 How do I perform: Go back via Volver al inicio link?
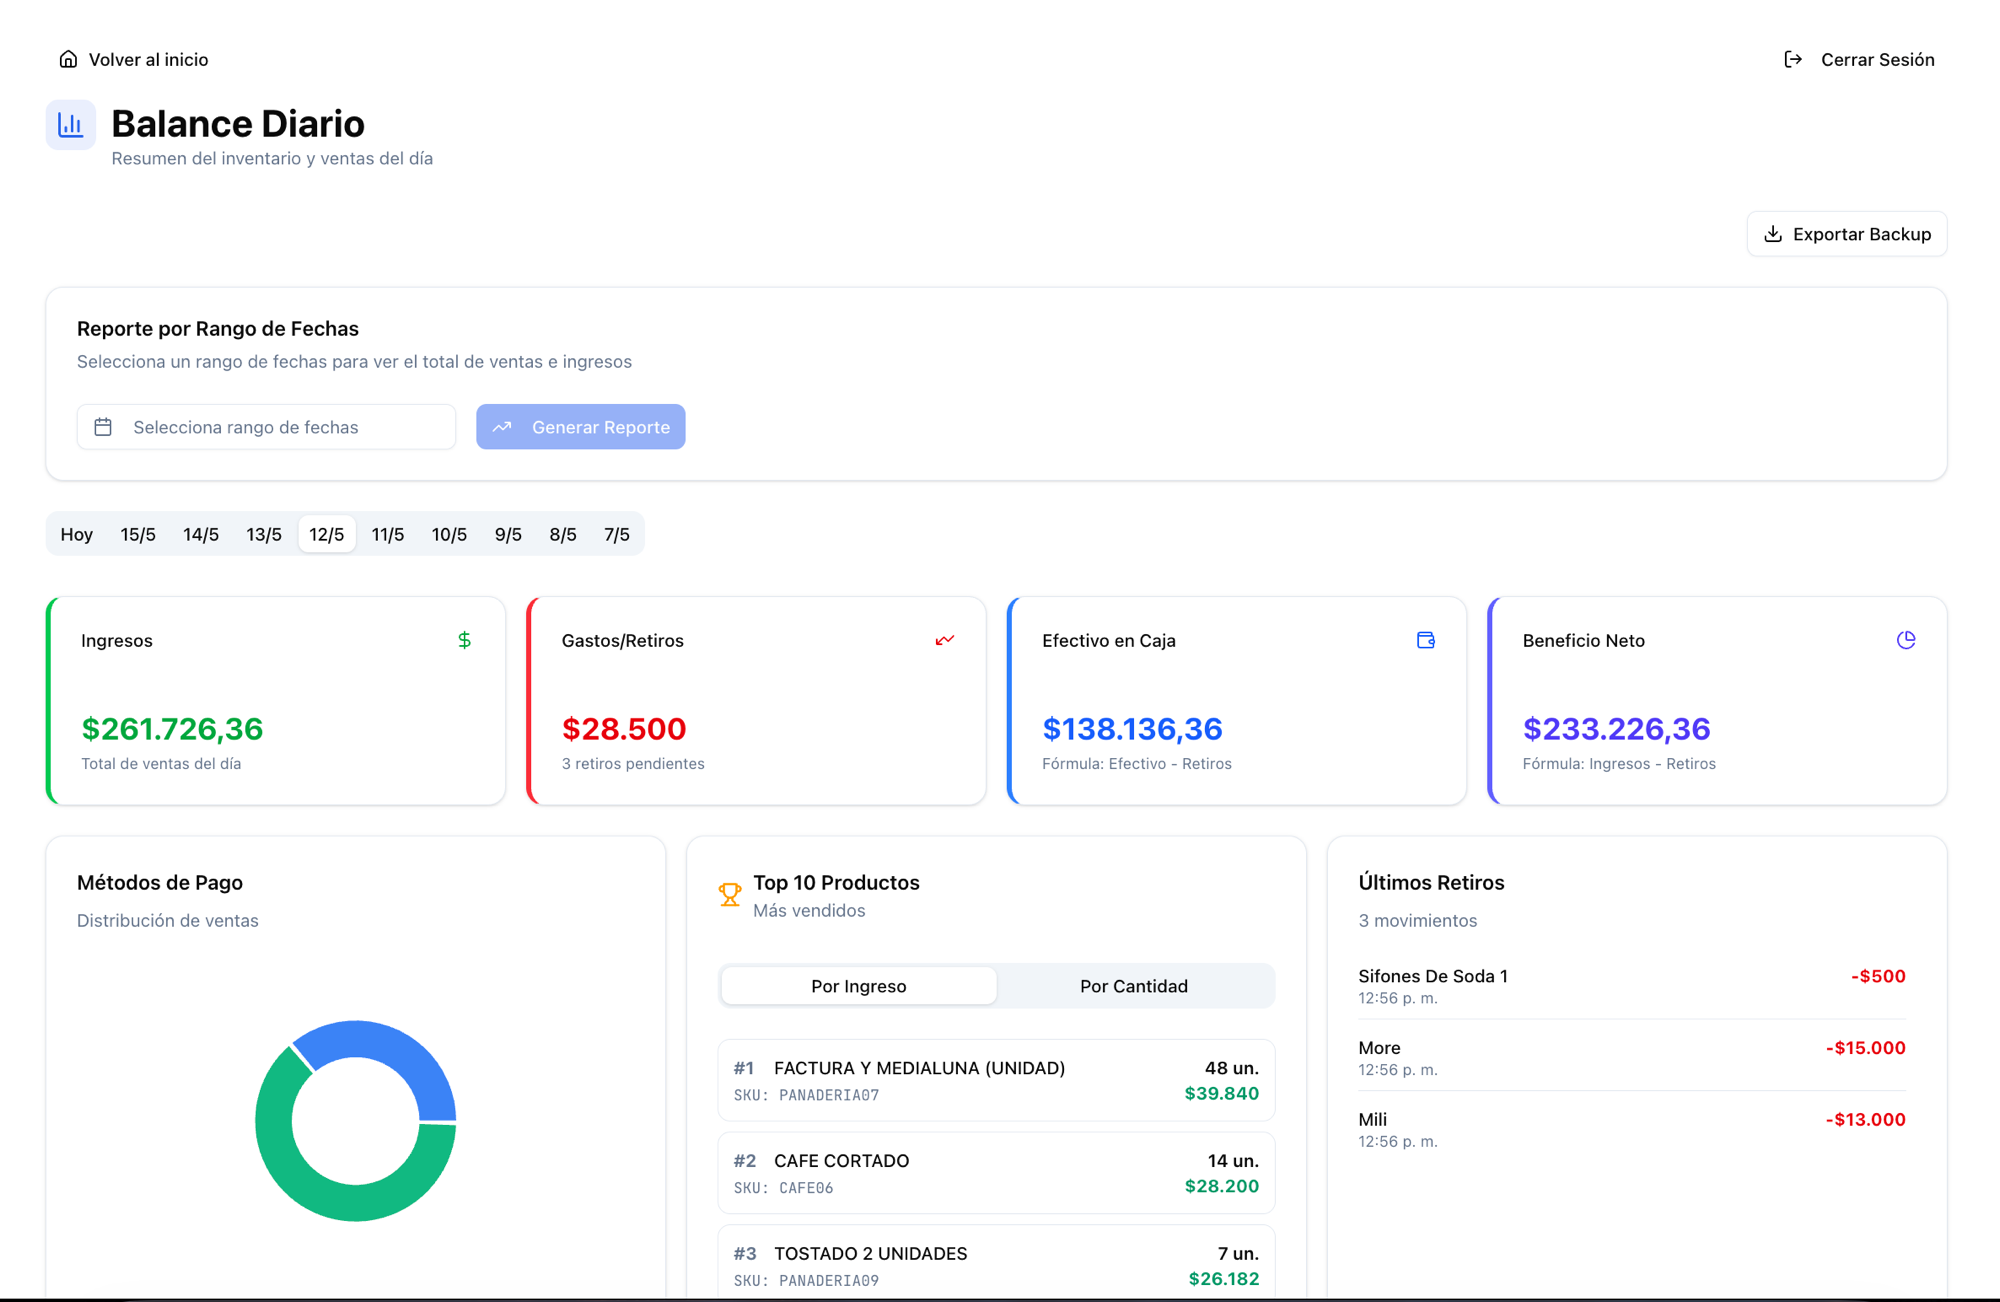coord(133,59)
